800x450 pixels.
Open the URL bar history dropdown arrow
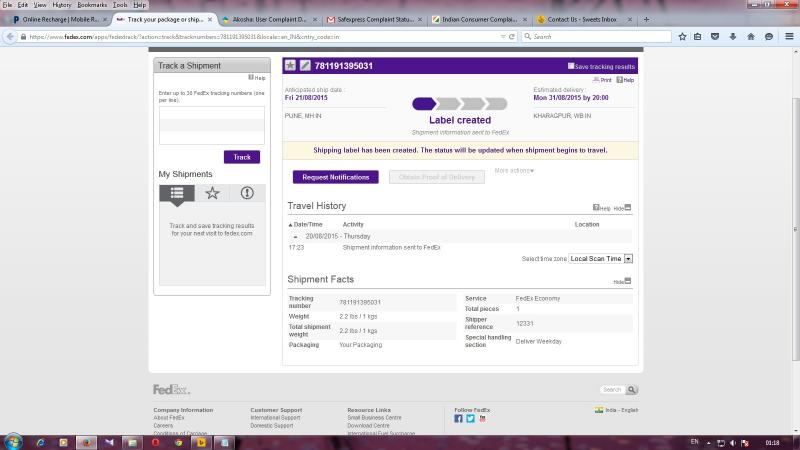[503, 37]
